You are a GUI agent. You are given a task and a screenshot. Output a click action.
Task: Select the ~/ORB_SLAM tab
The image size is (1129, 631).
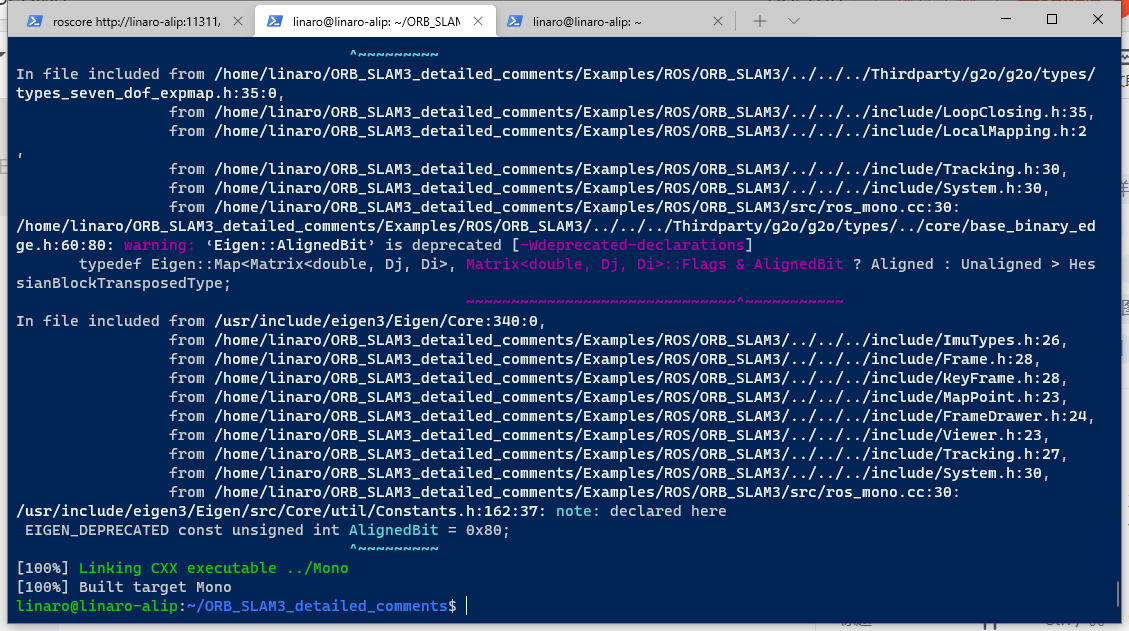375,22
